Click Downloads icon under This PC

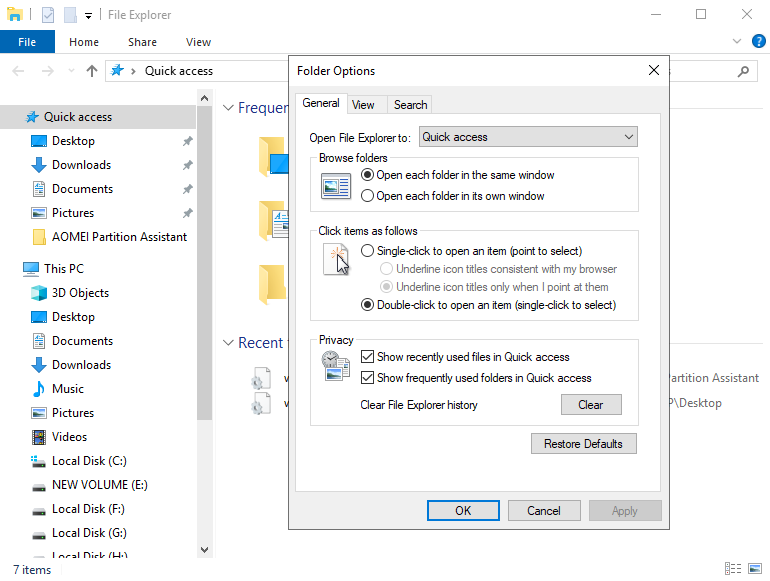pos(39,365)
